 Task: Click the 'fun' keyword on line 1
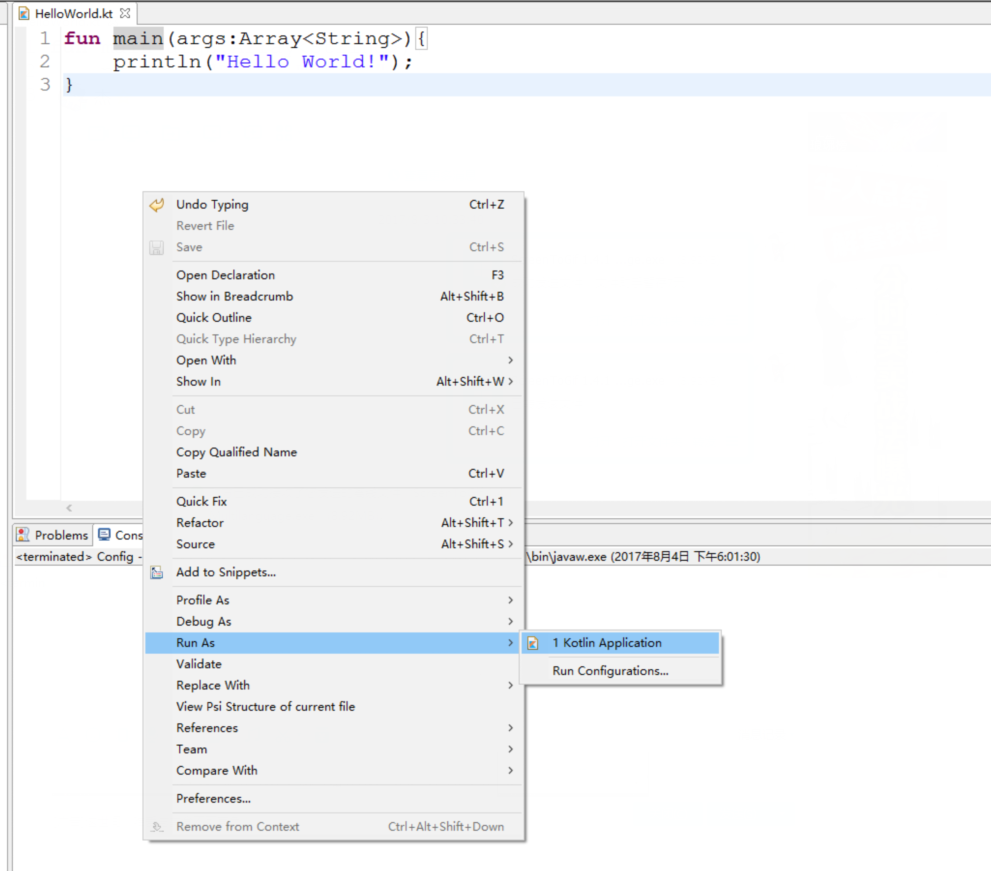click(82, 39)
